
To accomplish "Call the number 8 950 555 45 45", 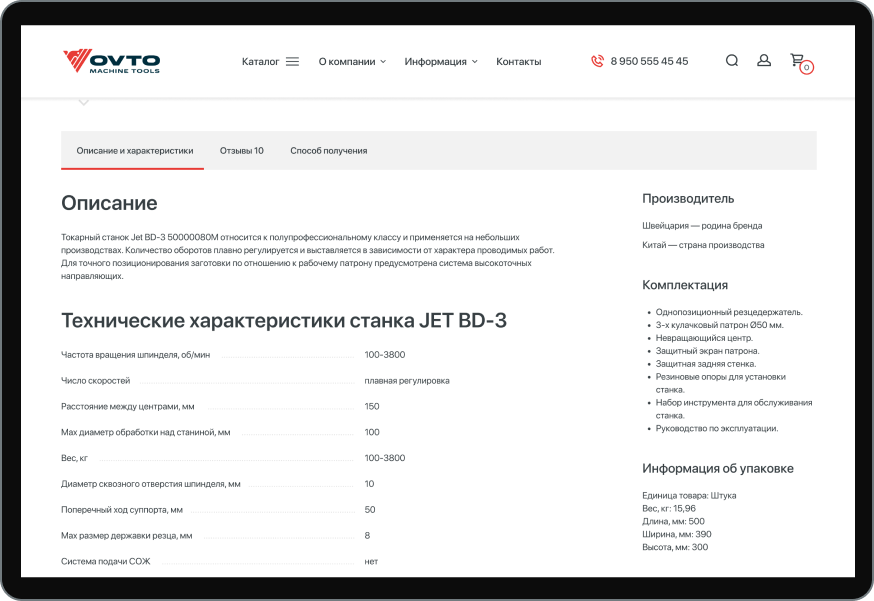I will coord(649,61).
